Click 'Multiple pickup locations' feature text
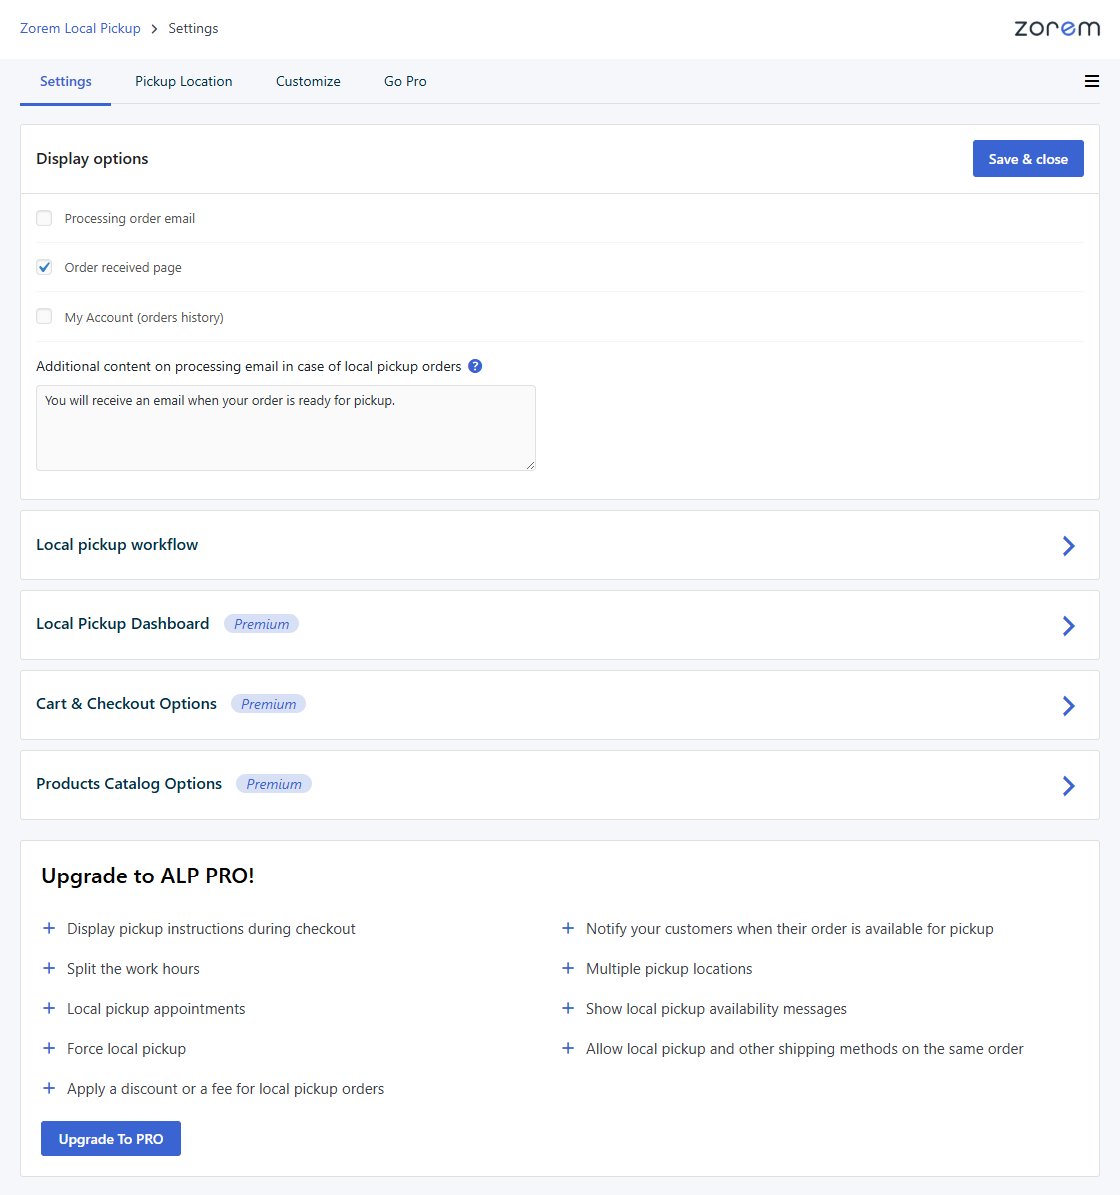Image resolution: width=1120 pixels, height=1195 pixels. [669, 969]
